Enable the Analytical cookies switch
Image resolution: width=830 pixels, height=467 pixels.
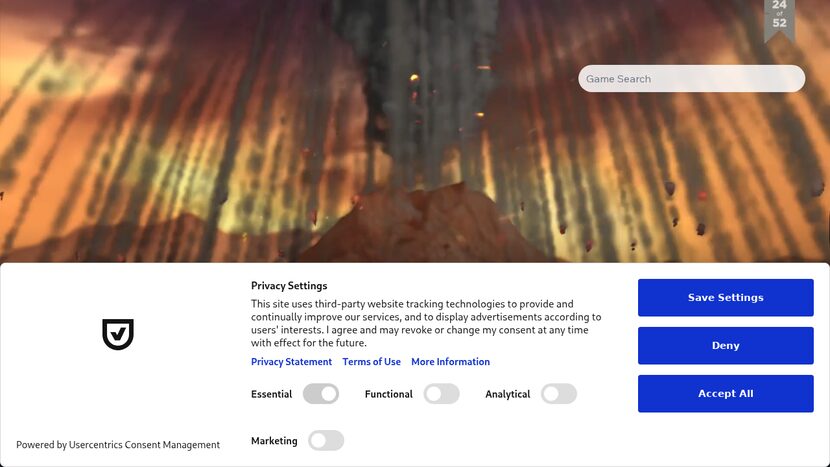[x=559, y=394]
